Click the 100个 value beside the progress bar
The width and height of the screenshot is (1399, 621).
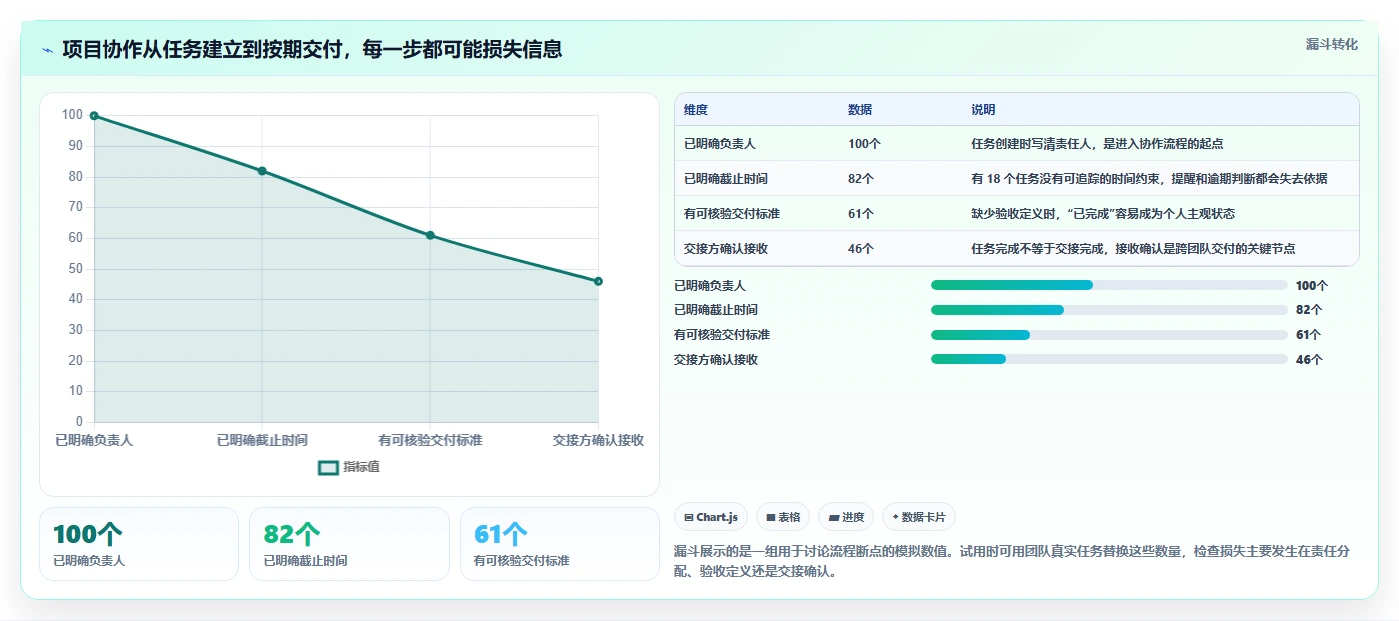click(x=1312, y=286)
